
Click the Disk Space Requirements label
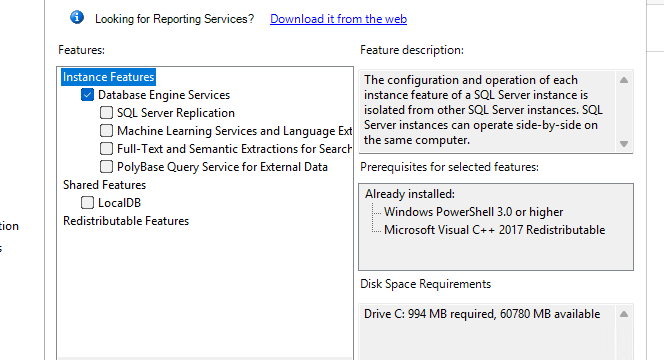point(425,284)
